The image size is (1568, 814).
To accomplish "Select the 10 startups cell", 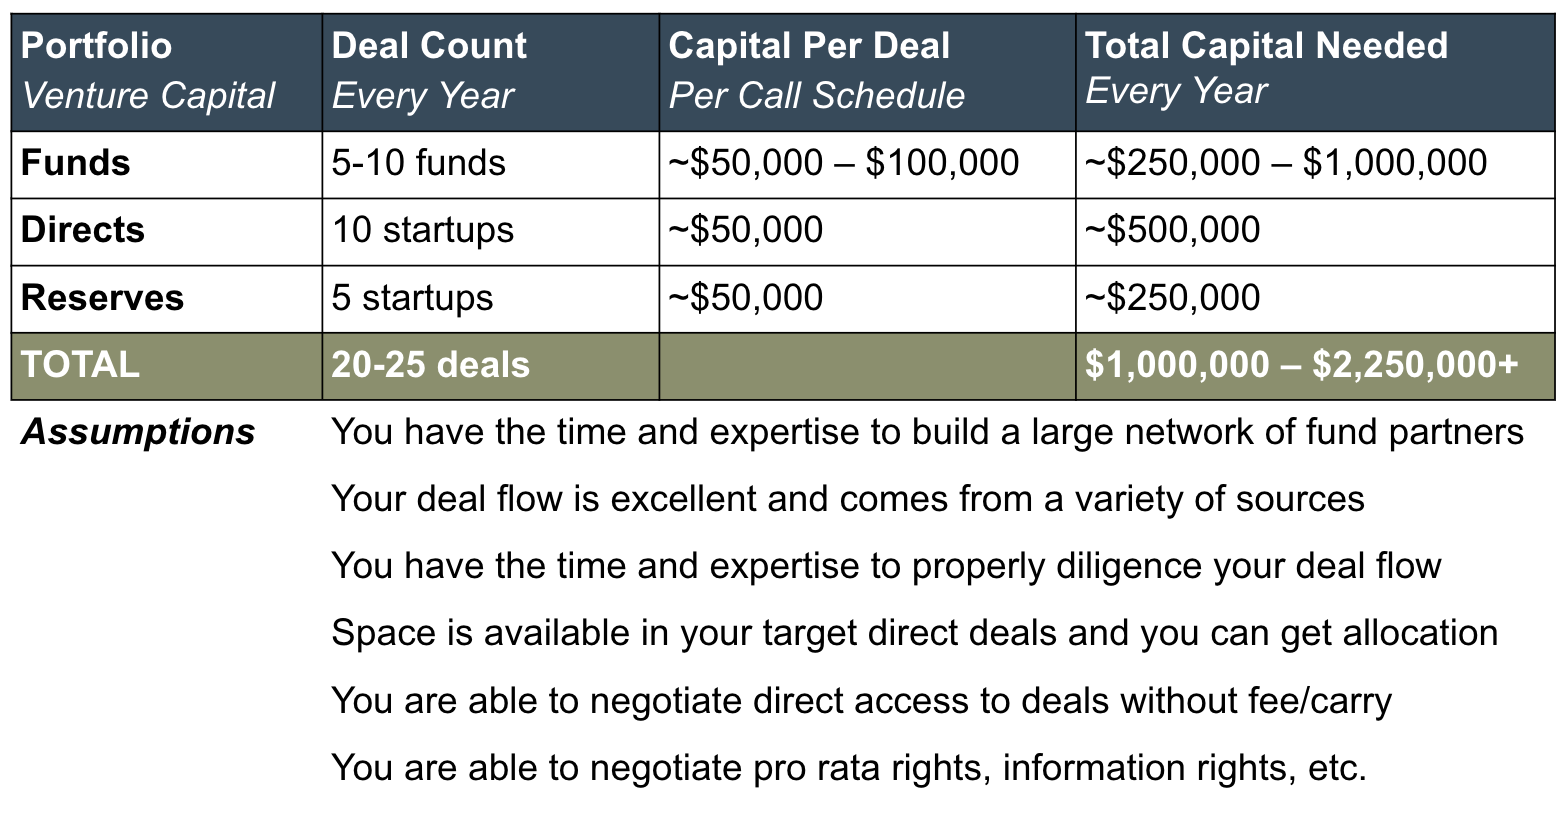I will click(491, 231).
